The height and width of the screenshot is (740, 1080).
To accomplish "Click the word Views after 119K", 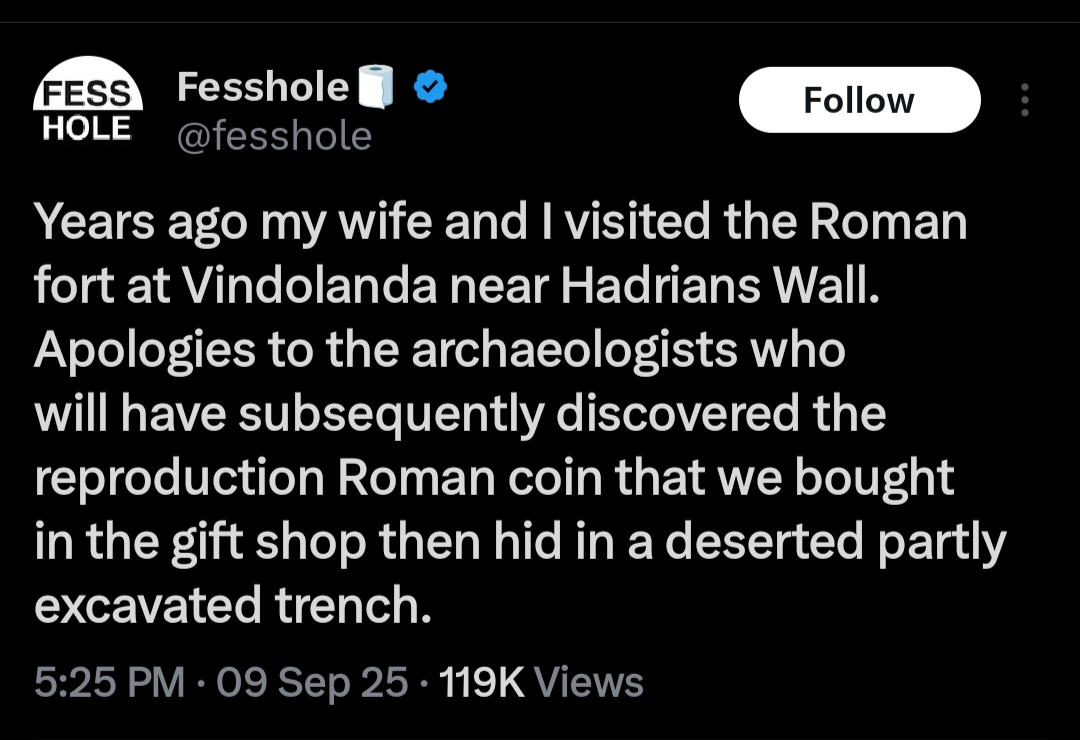I will click(589, 682).
